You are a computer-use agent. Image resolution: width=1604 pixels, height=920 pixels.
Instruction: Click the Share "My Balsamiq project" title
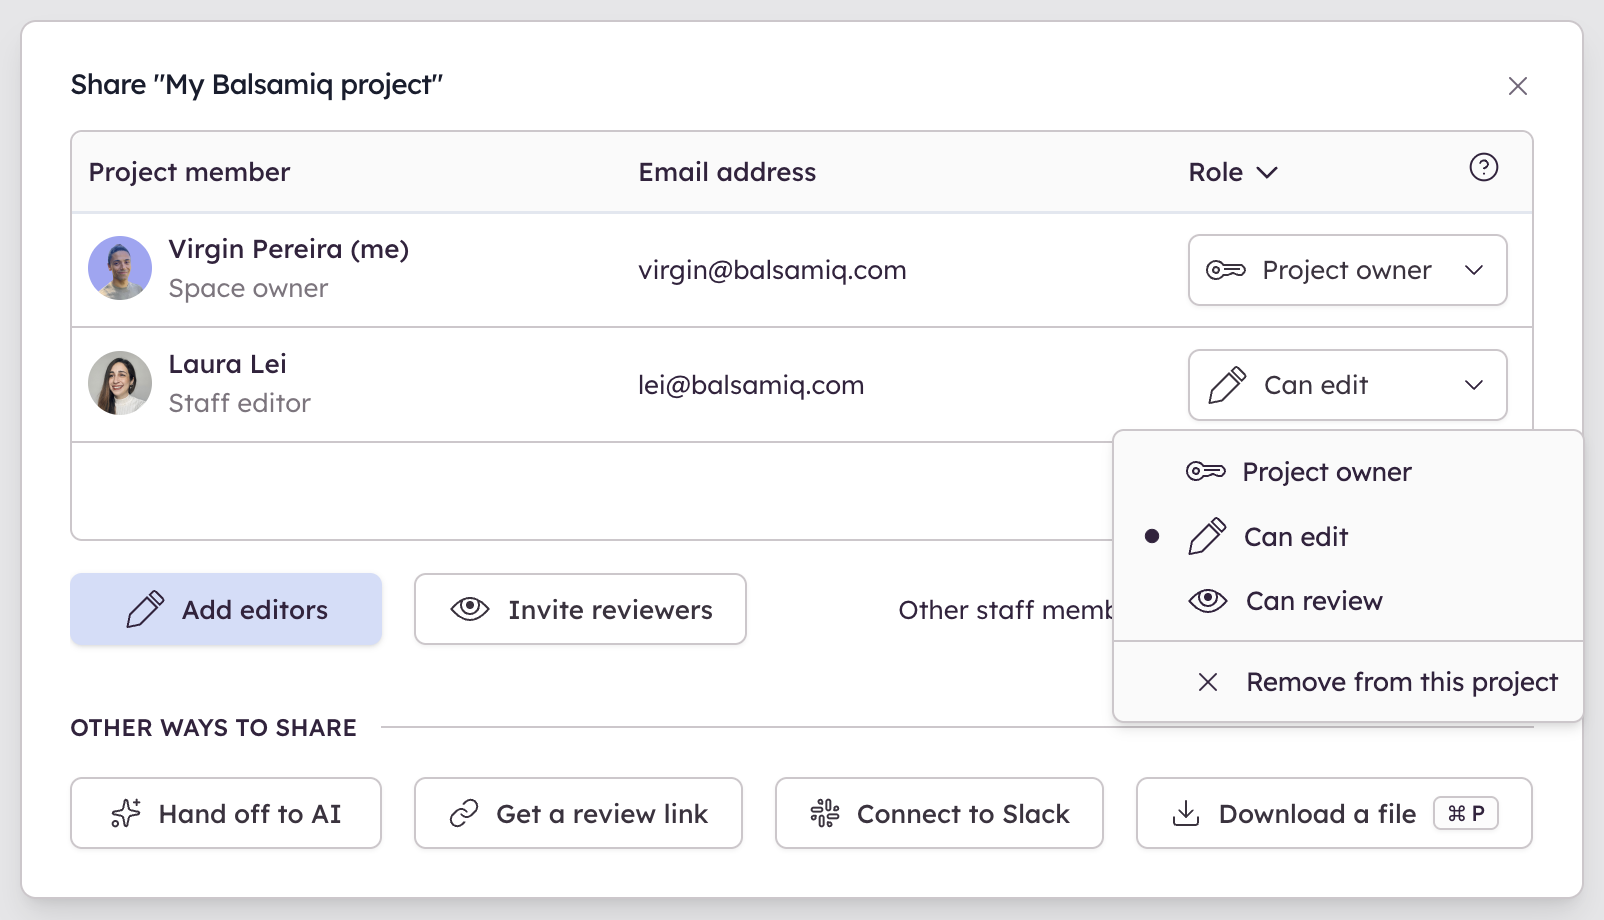(x=256, y=85)
